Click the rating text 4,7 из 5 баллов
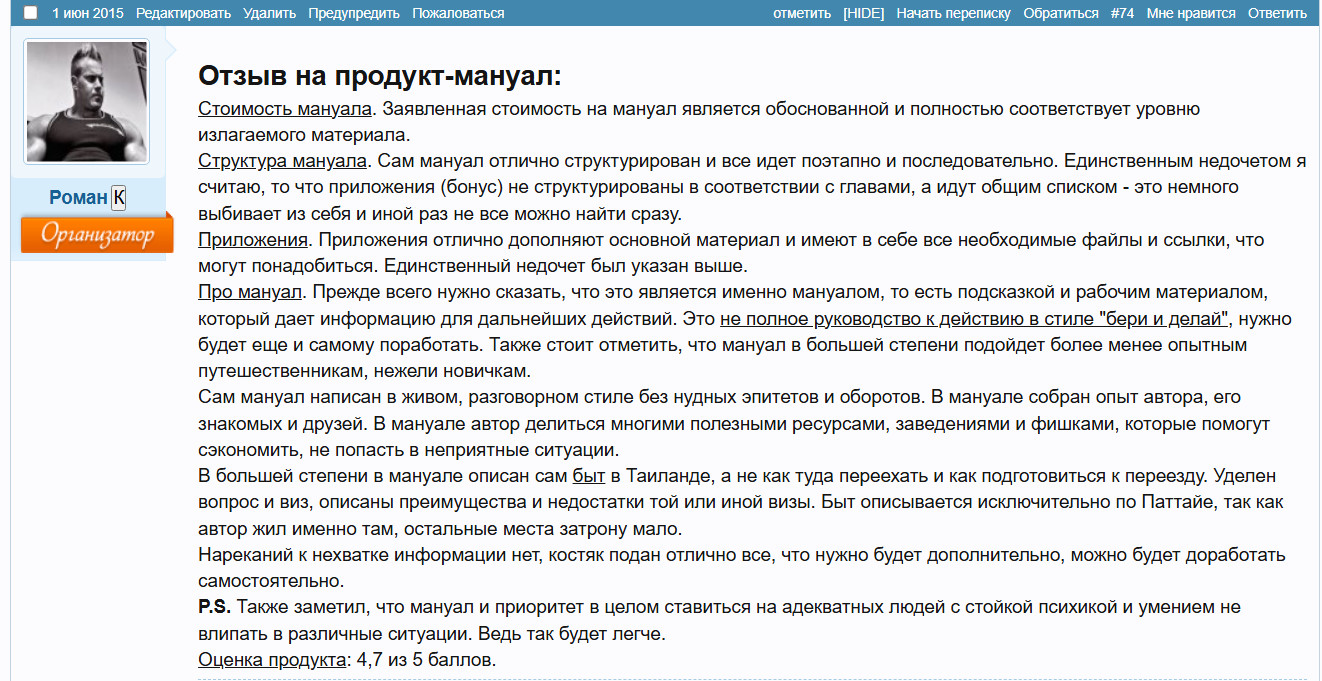 pos(426,659)
